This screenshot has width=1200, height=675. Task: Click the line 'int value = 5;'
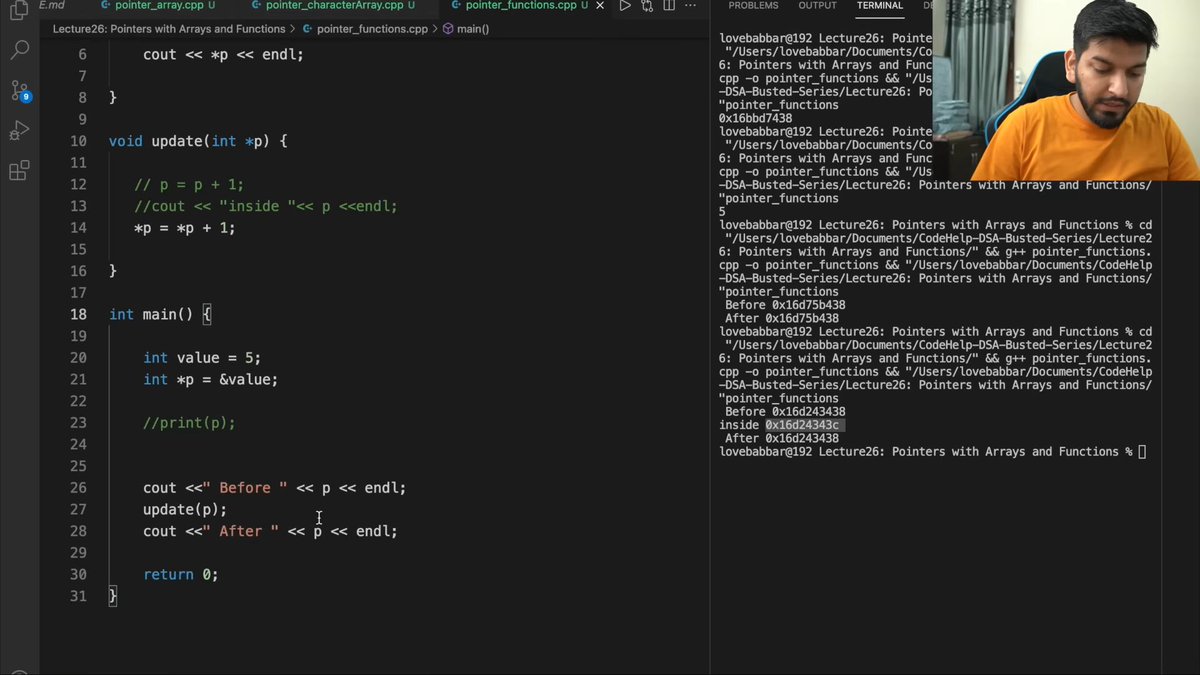click(x=202, y=357)
